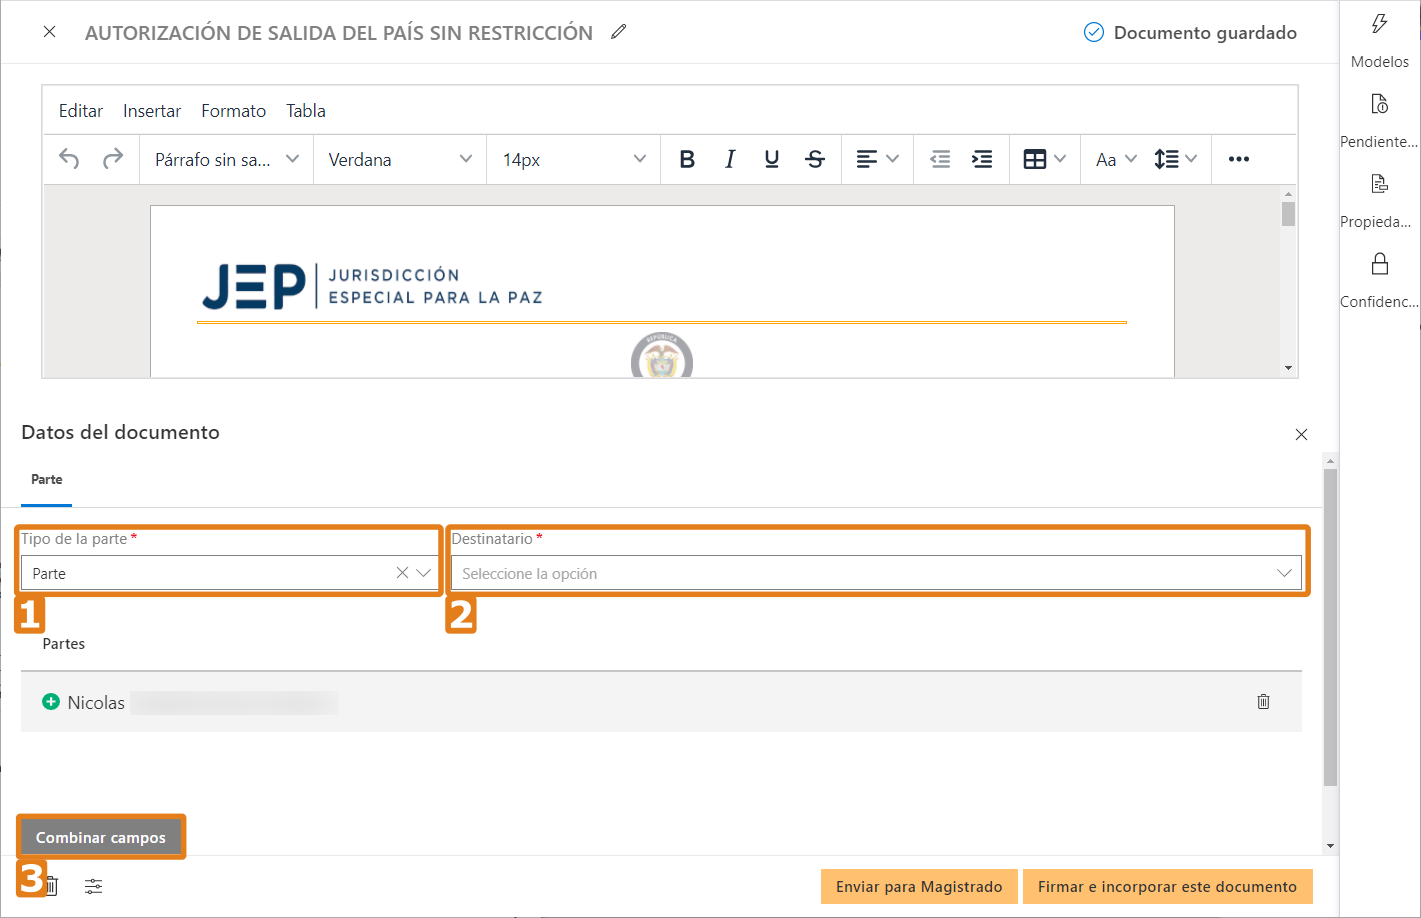Open the Verdana font family dropdown
This screenshot has height=918, width=1421.
(400, 159)
